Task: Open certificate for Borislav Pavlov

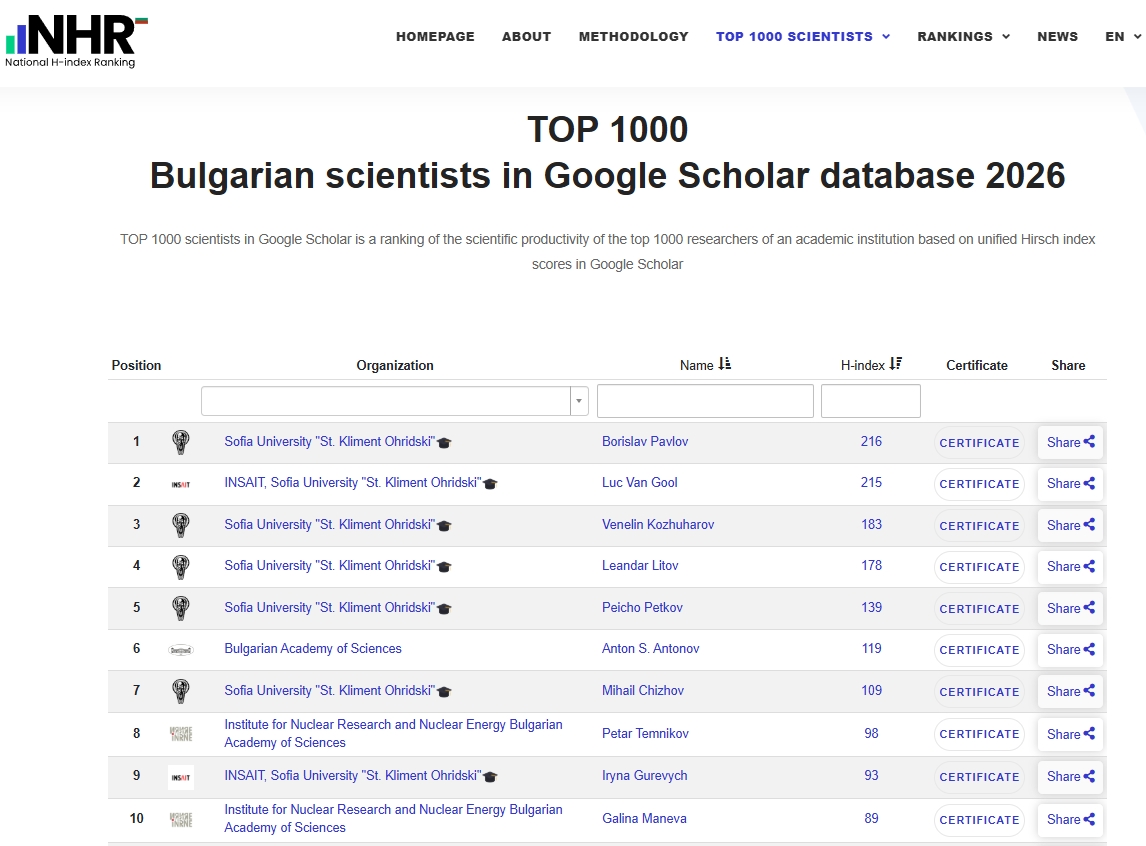Action: click(979, 443)
